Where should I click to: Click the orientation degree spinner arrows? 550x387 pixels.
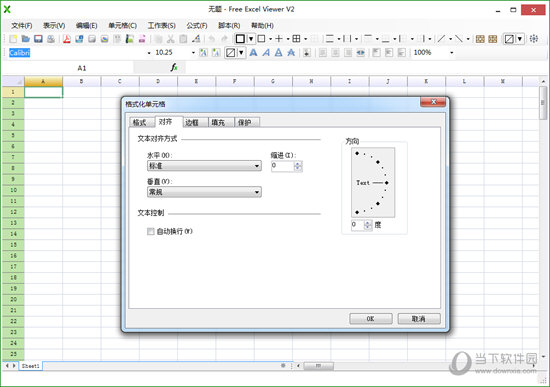tap(368, 225)
